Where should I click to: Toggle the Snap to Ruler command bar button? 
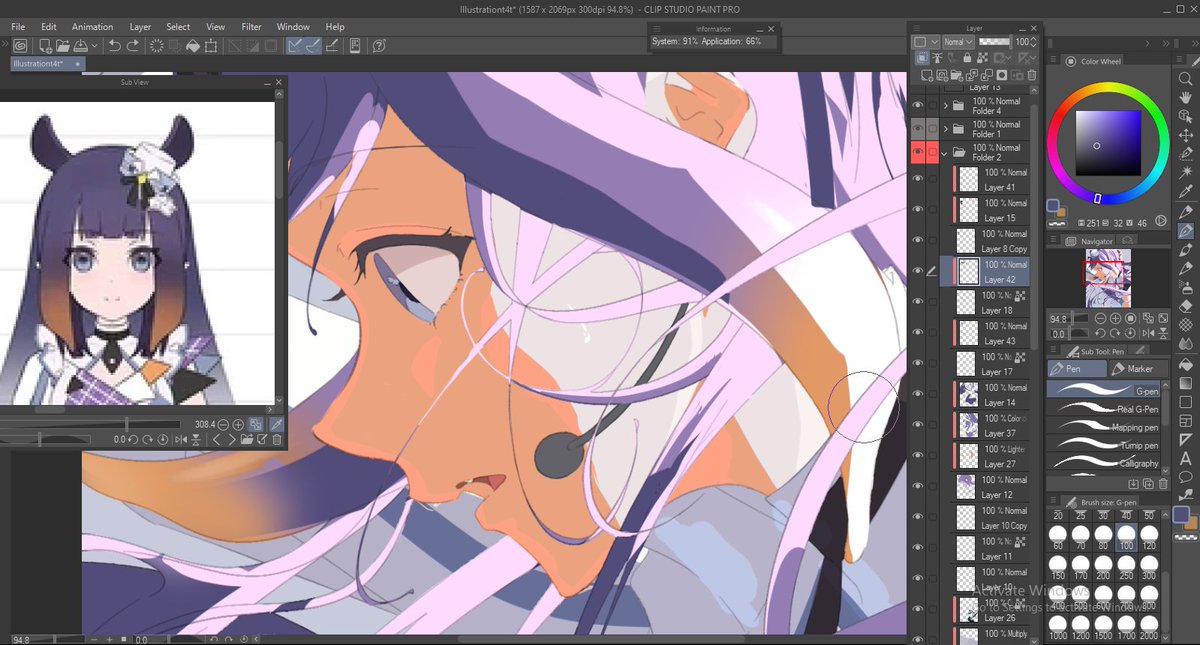pos(295,45)
